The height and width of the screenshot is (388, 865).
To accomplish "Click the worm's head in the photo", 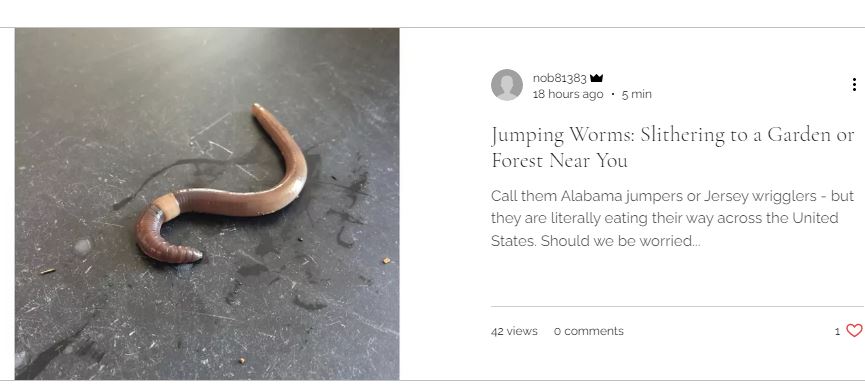I will [189, 254].
